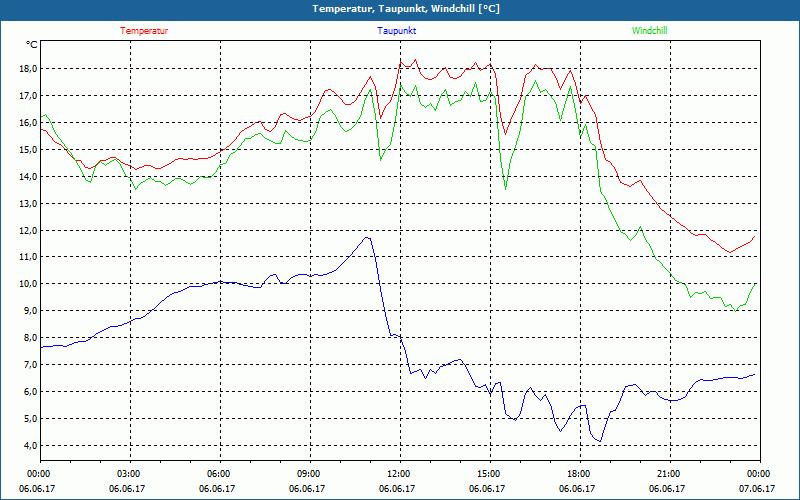Click the °C unit label
Screen dimensions: 800x500
click(32, 45)
